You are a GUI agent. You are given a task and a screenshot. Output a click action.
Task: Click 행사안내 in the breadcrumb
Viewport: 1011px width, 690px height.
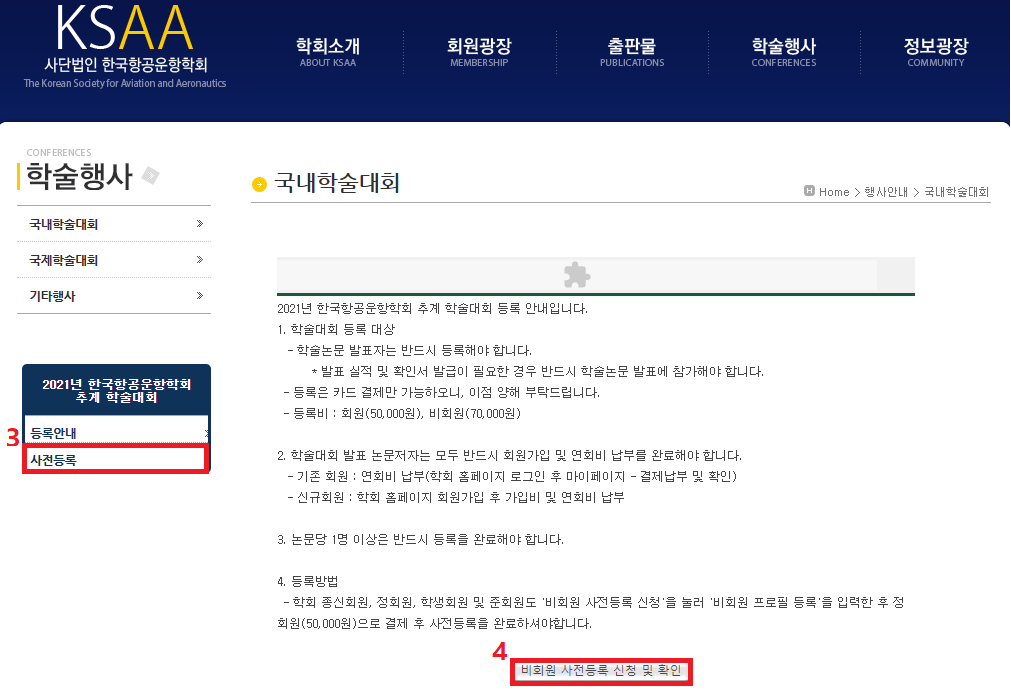pos(886,192)
